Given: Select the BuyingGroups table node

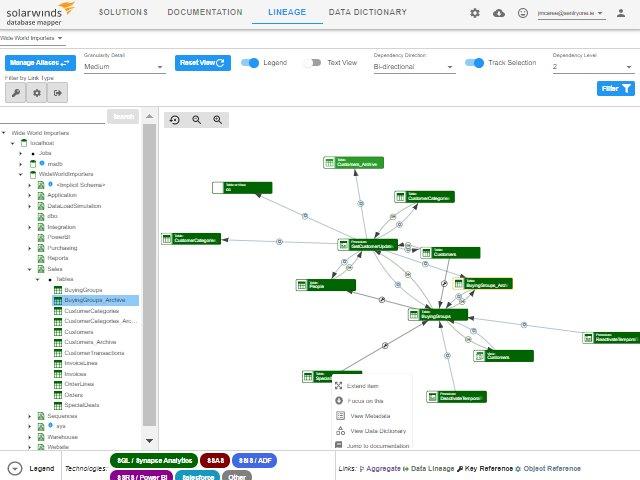Looking at the screenshot, I should pyautogui.click(x=438, y=315).
